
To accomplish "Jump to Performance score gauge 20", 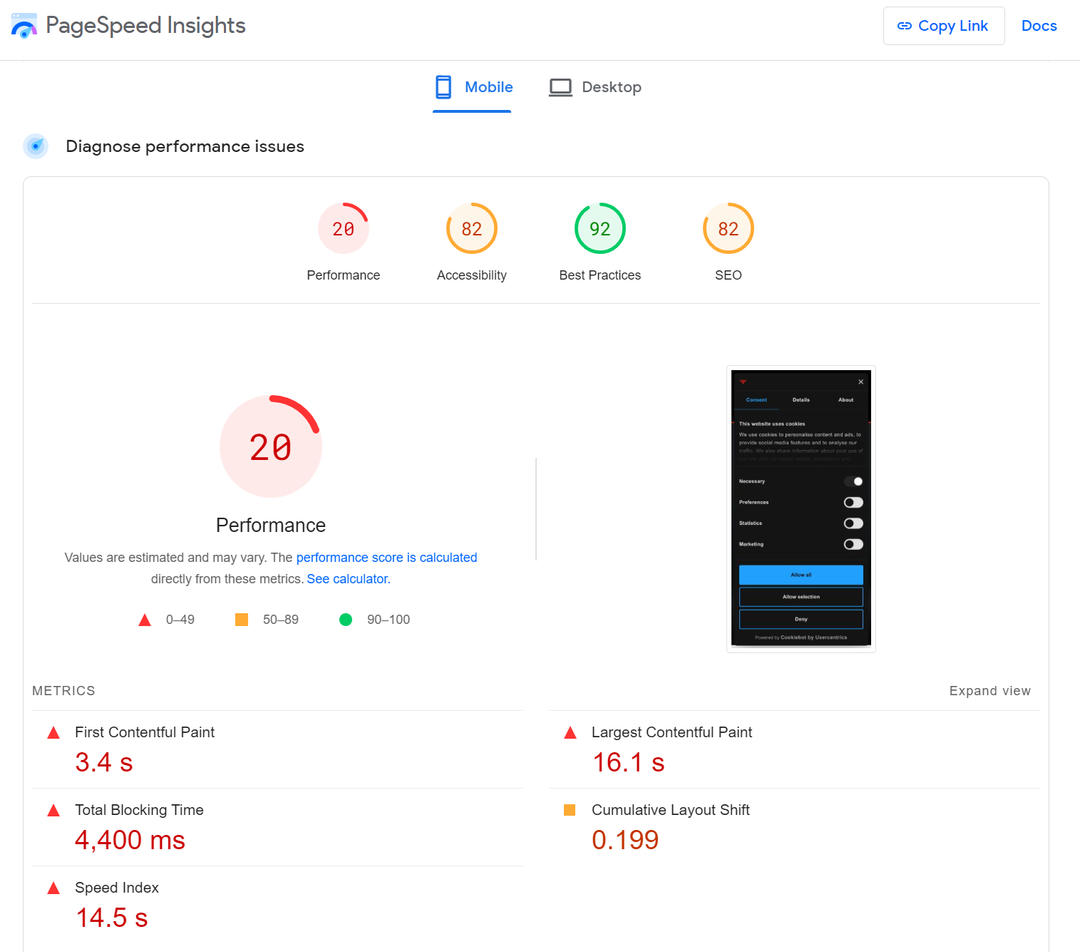I will coord(344,228).
